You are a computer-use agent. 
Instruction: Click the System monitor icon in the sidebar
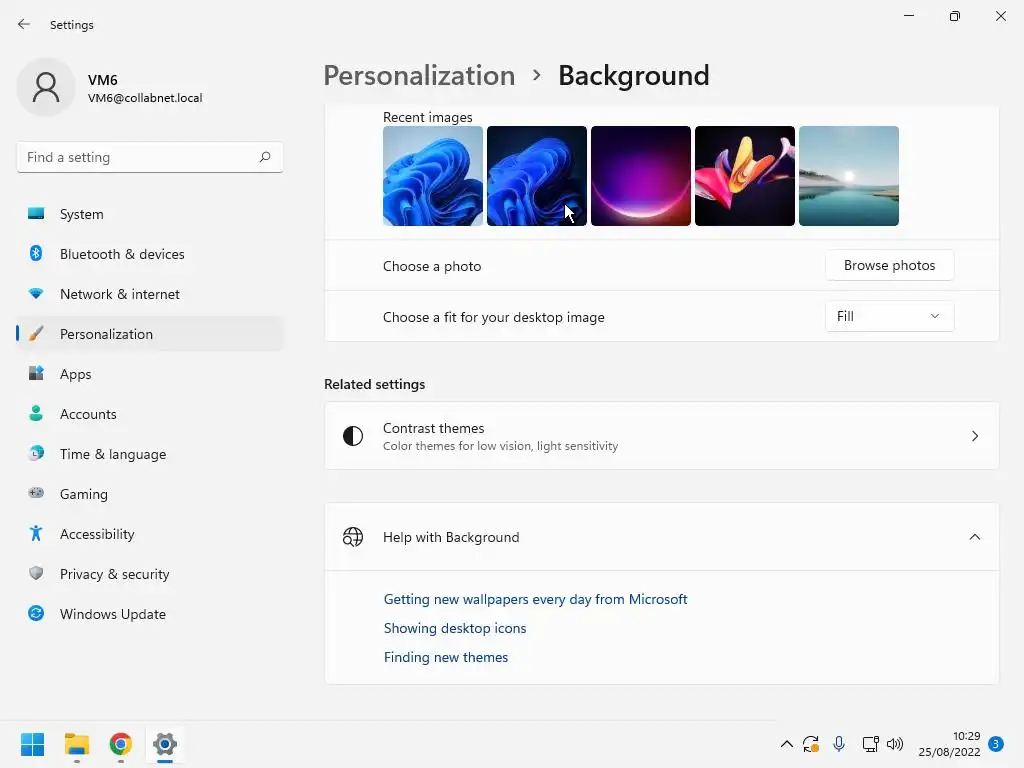(36, 214)
